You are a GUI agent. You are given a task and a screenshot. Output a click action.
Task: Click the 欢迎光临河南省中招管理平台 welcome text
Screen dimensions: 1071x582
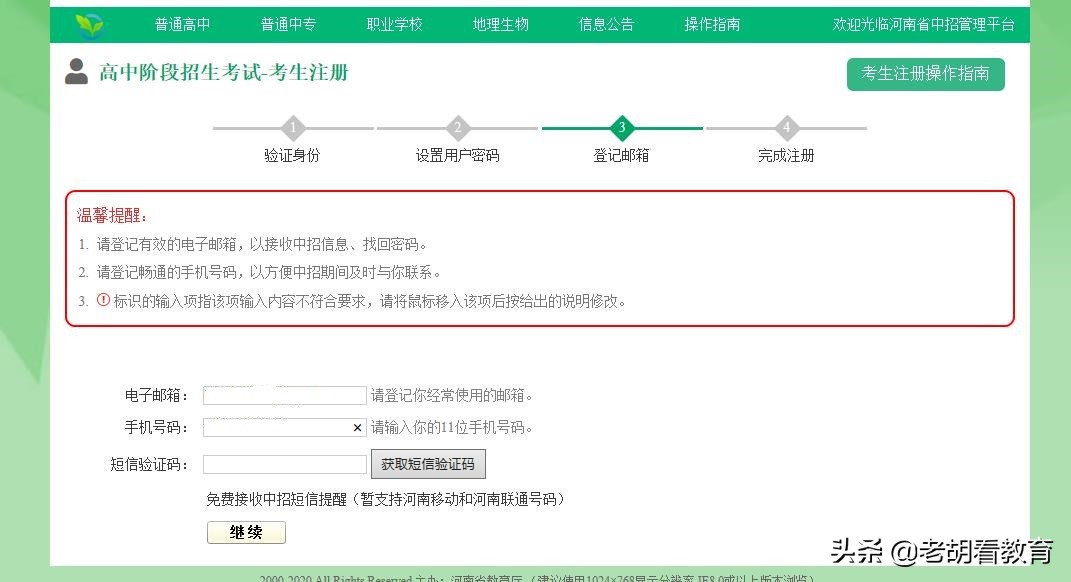click(x=926, y=23)
